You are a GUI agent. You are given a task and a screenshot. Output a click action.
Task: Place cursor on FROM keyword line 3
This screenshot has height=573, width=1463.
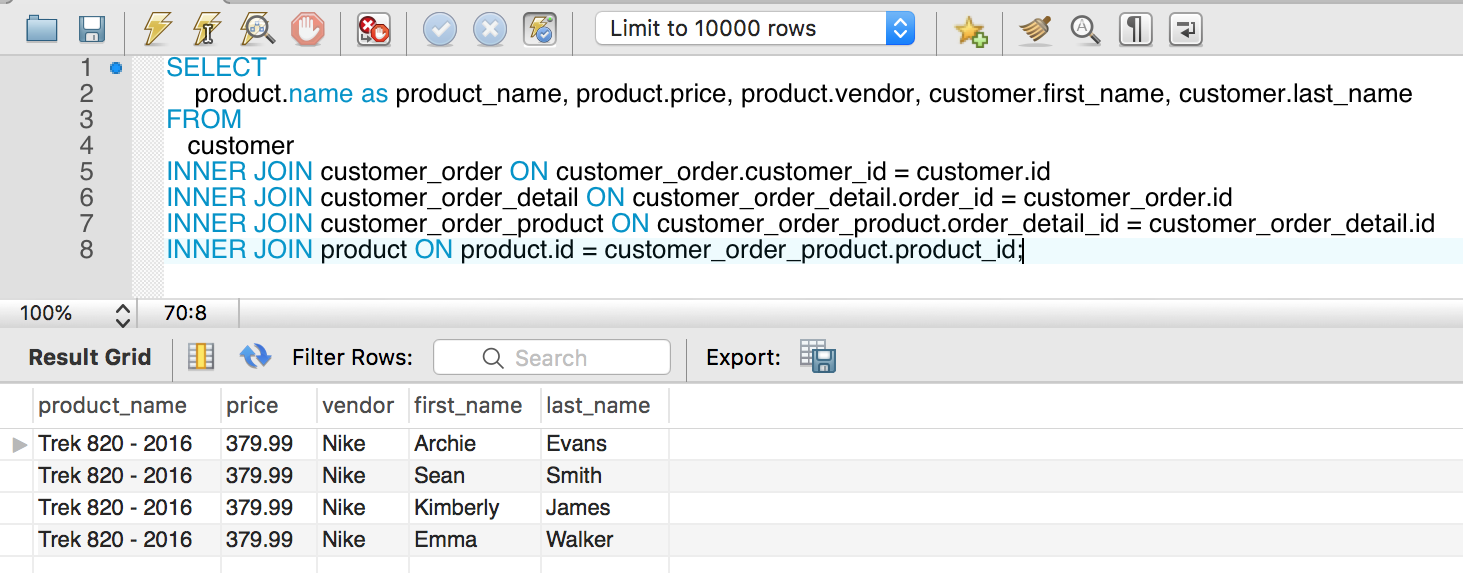coord(204,120)
